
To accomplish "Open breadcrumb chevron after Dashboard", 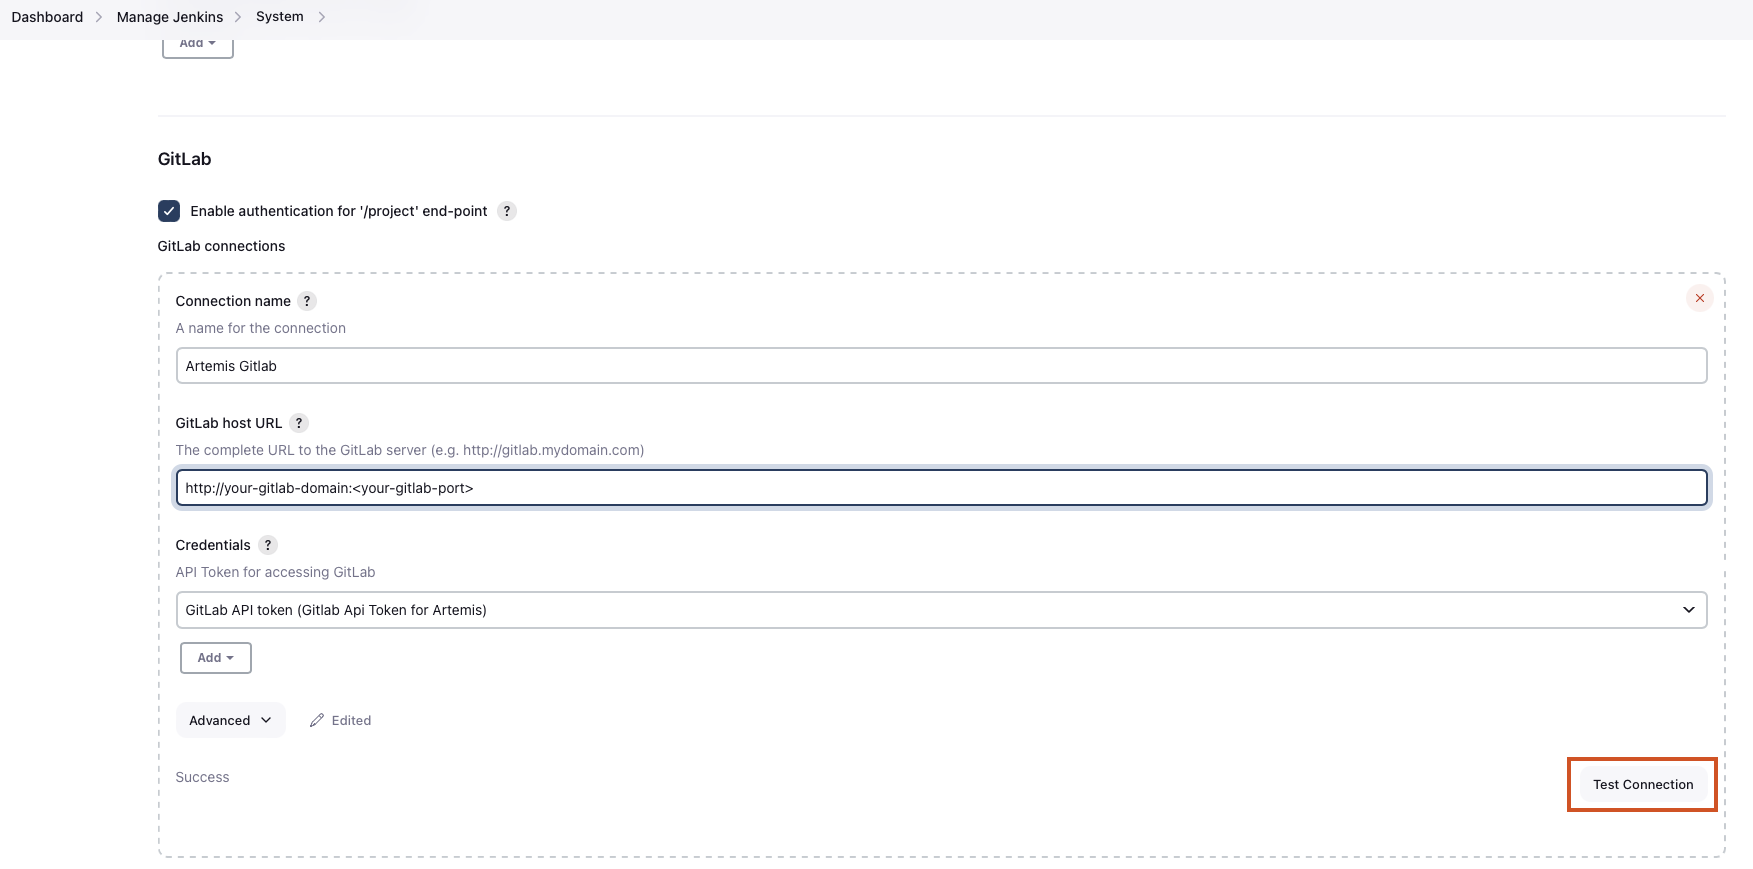I will [x=99, y=17].
